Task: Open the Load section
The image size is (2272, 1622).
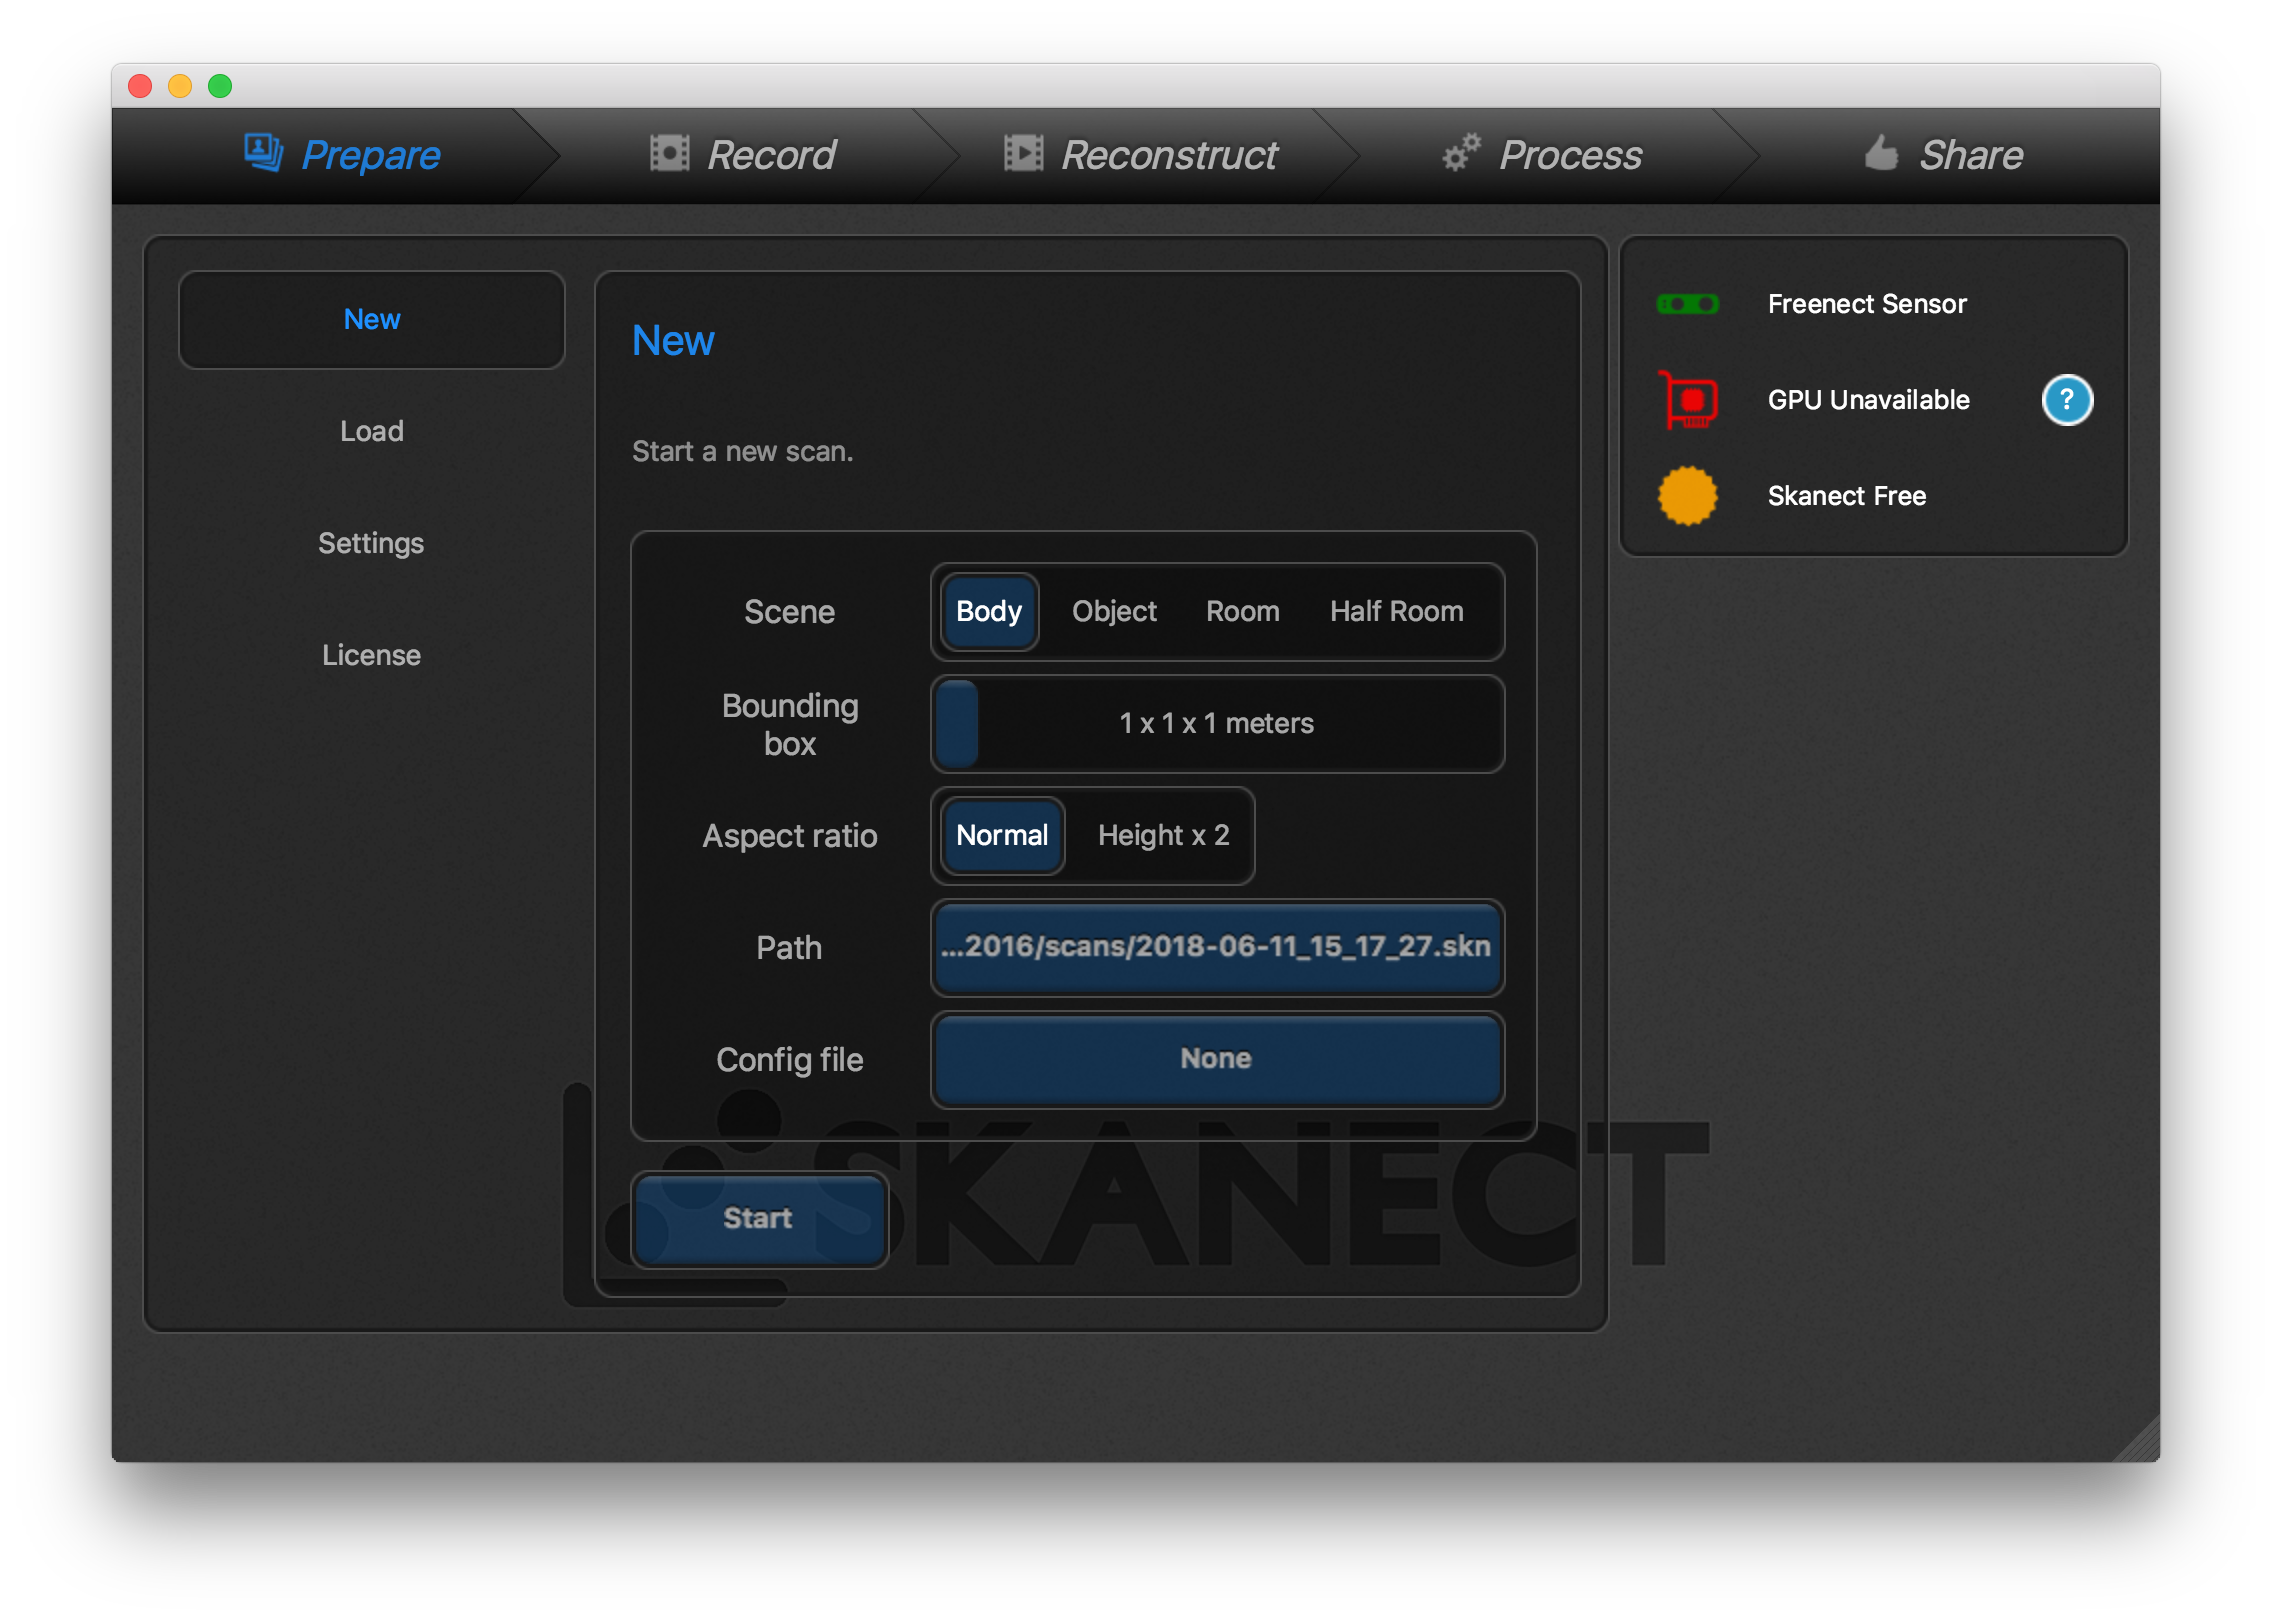Action: 371,431
